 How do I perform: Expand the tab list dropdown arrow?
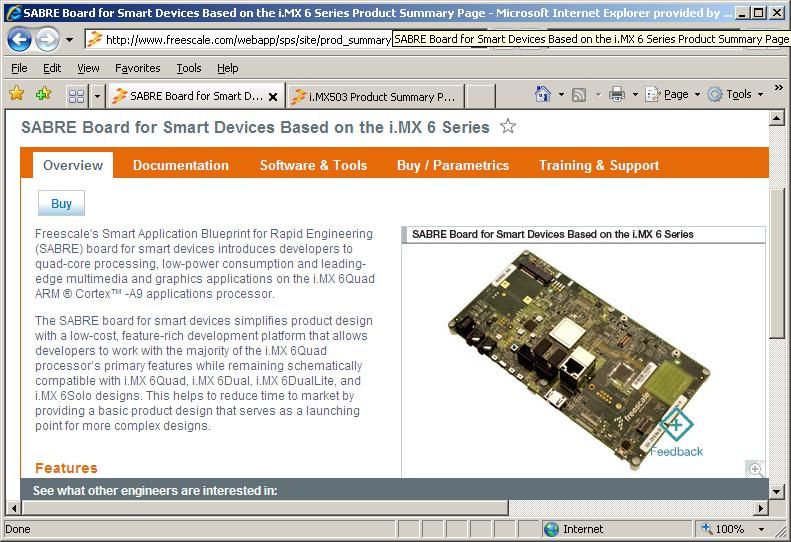pyautogui.click(x=97, y=96)
